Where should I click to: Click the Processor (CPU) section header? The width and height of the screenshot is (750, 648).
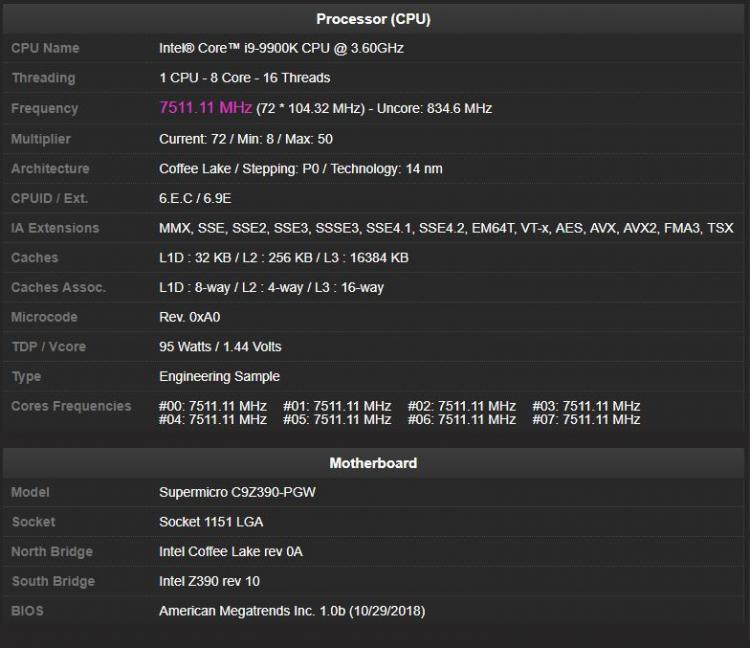click(x=373, y=19)
